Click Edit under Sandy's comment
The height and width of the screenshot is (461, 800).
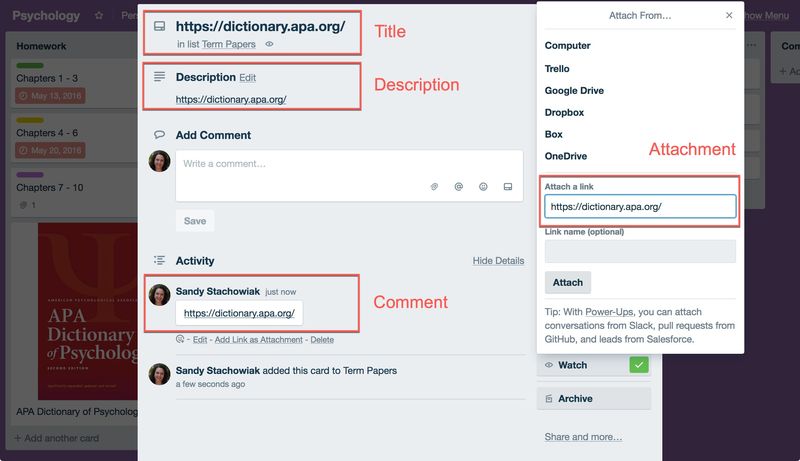point(200,340)
